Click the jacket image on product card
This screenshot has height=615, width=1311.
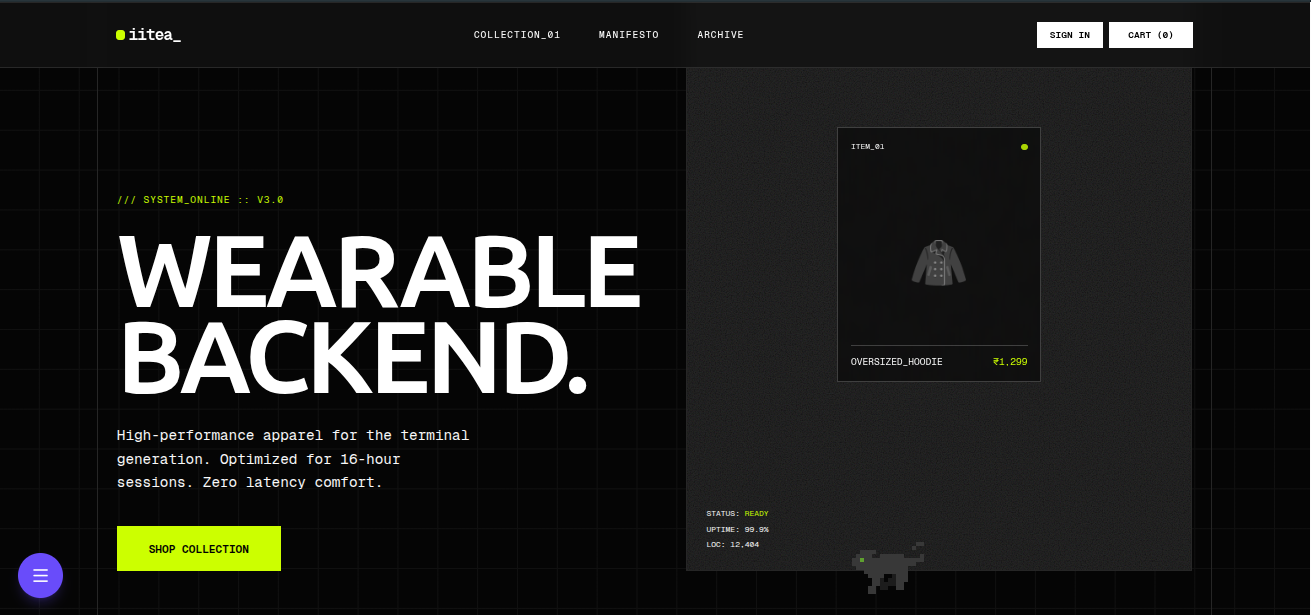click(938, 264)
